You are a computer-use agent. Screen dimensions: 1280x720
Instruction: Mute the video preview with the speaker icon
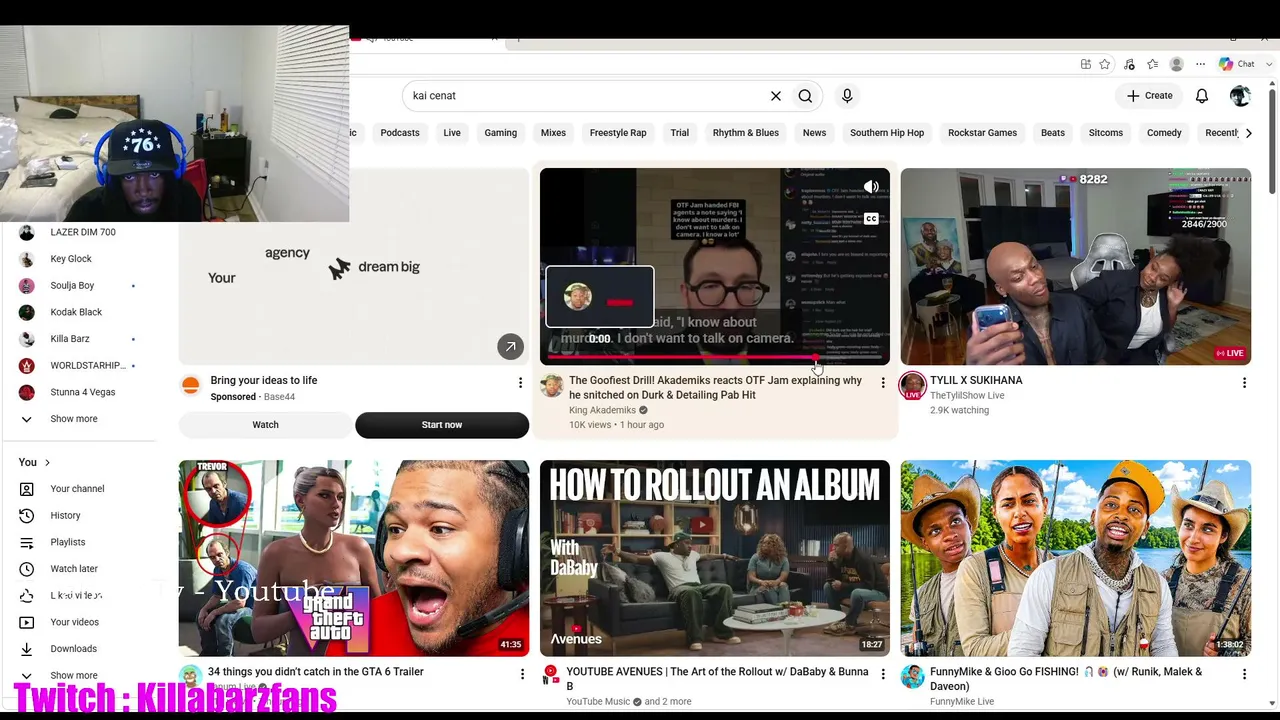pyautogui.click(x=871, y=187)
